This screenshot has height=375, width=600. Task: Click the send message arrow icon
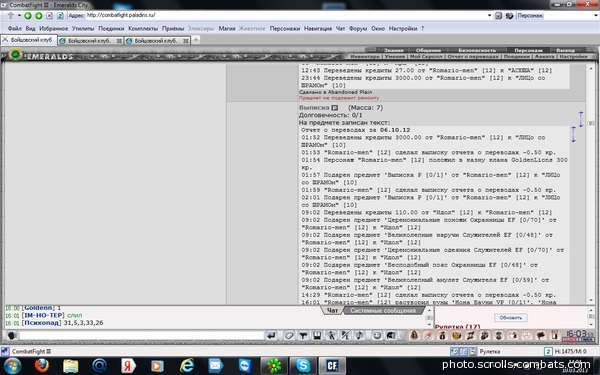click(271, 336)
